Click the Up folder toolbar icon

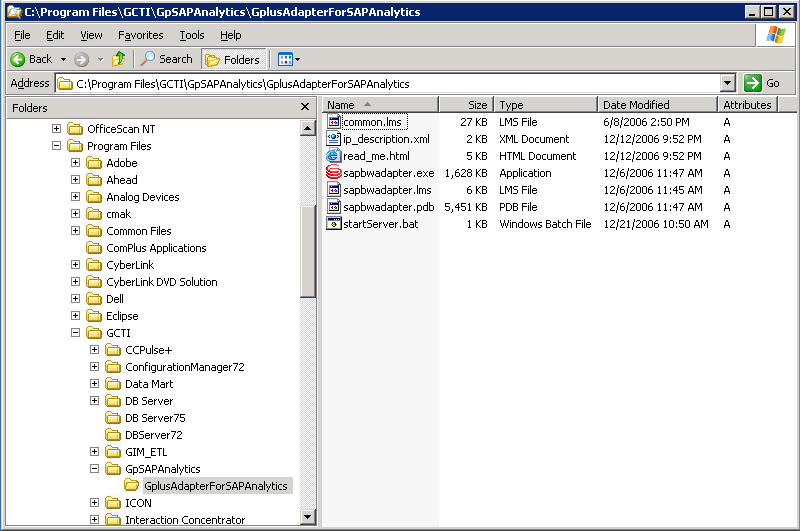tap(119, 59)
